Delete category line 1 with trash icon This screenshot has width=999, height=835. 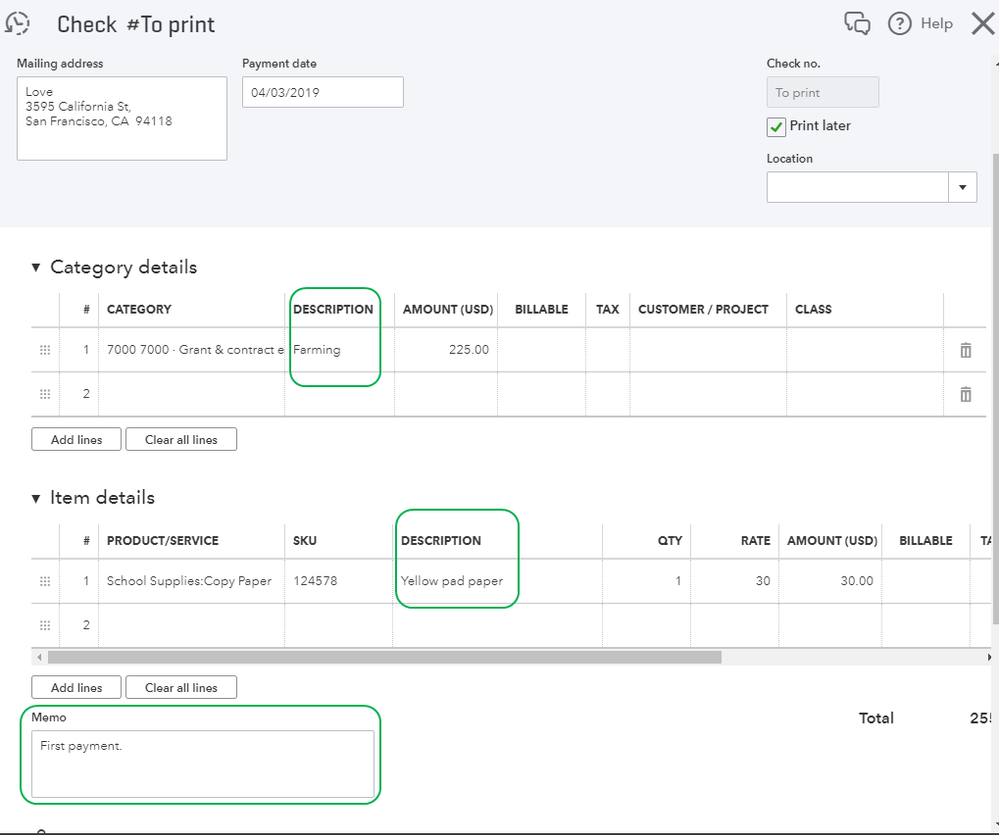pyautogui.click(x=965, y=350)
